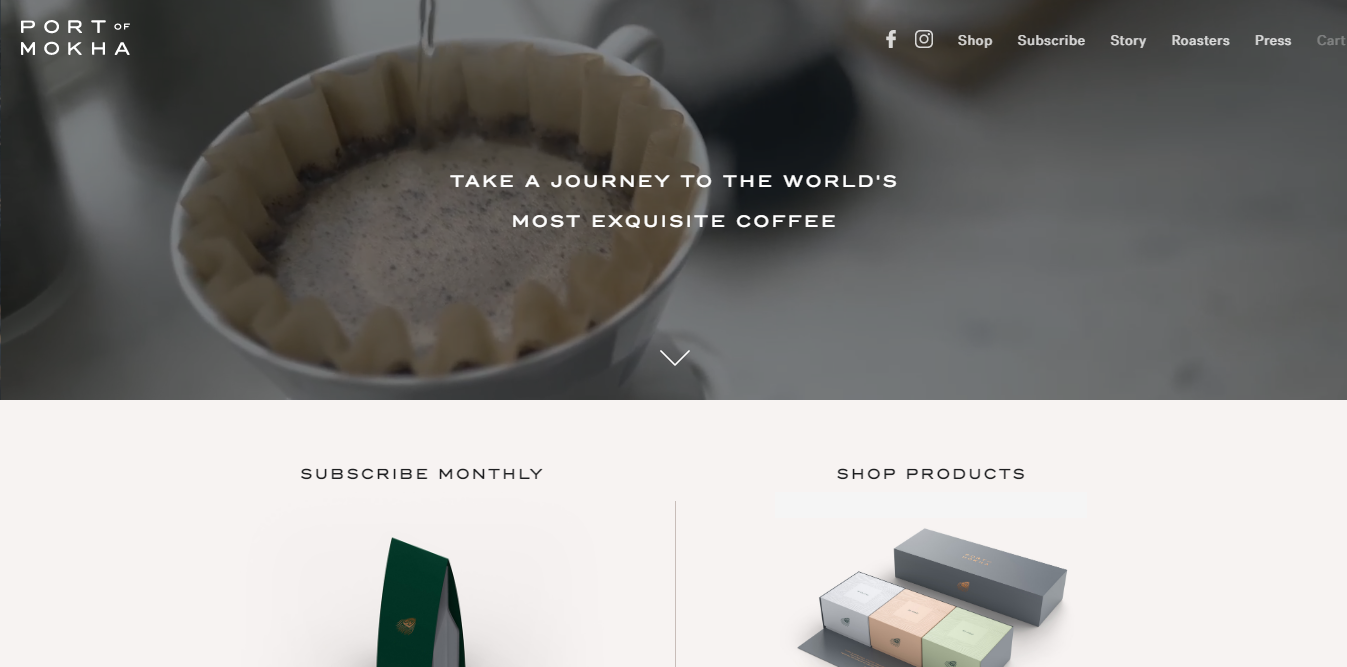Visit the Press page

[1273, 40]
